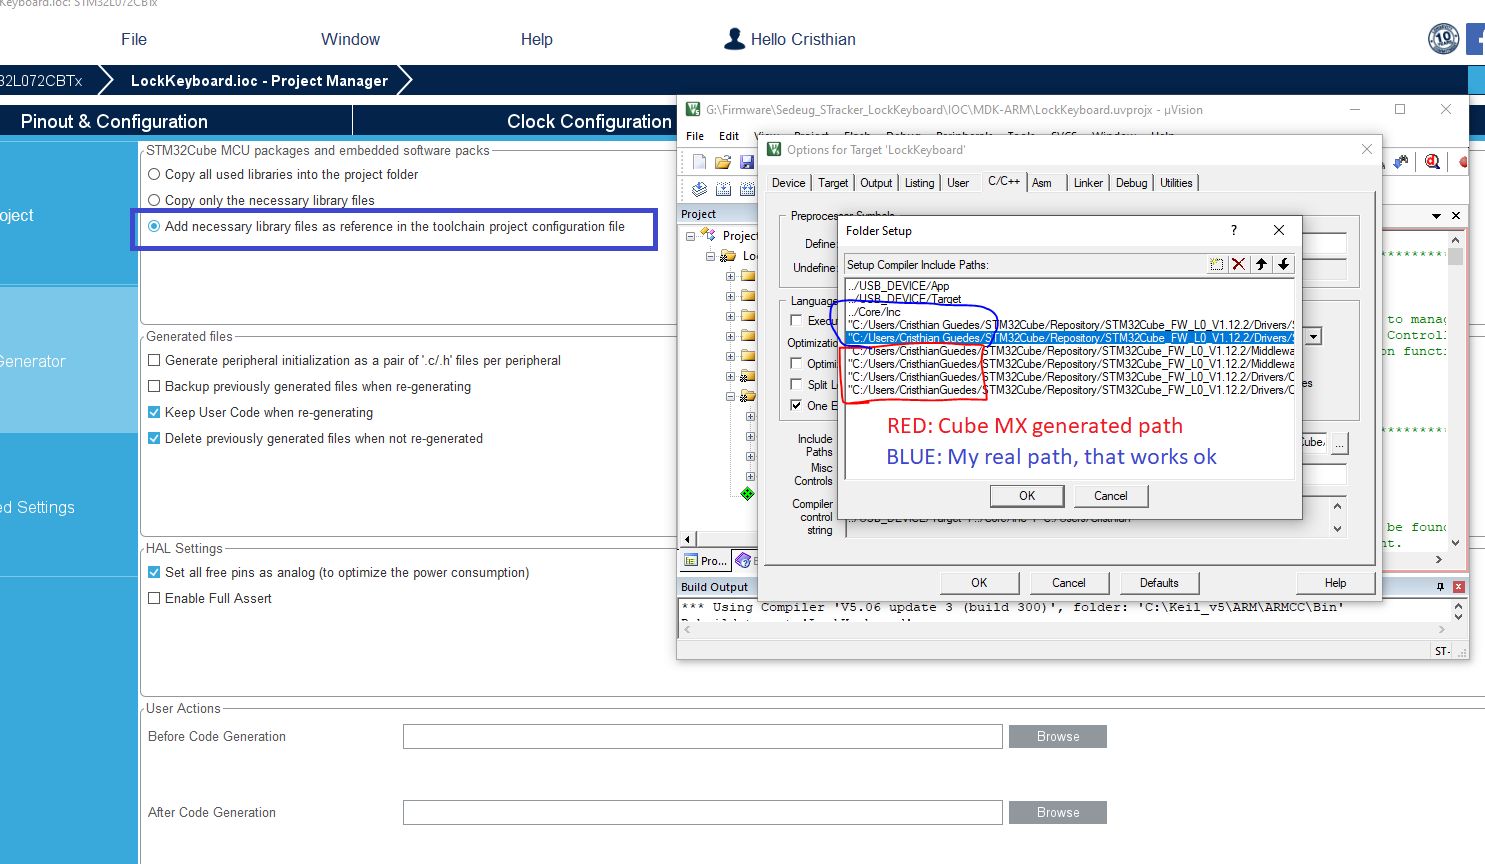Click the After Code Generation input field
This screenshot has width=1485, height=864.
click(702, 812)
